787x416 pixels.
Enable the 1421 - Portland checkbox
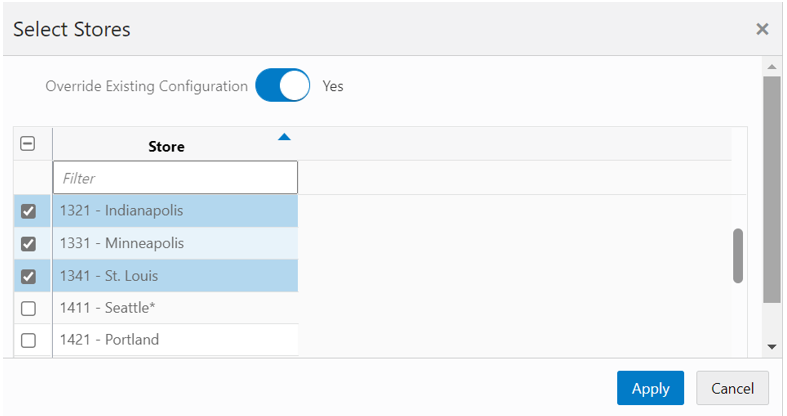[x=28, y=340]
